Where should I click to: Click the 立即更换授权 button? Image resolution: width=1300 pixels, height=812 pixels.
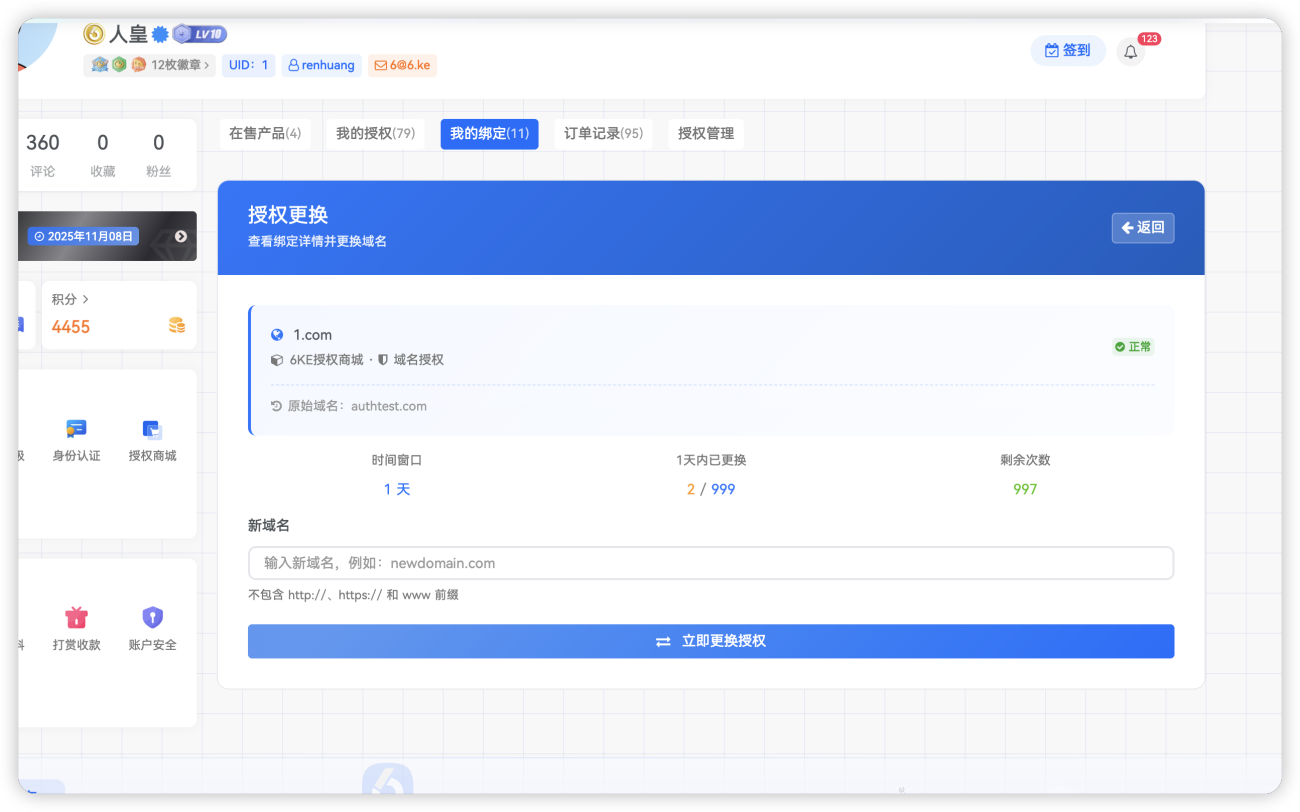[x=711, y=641]
